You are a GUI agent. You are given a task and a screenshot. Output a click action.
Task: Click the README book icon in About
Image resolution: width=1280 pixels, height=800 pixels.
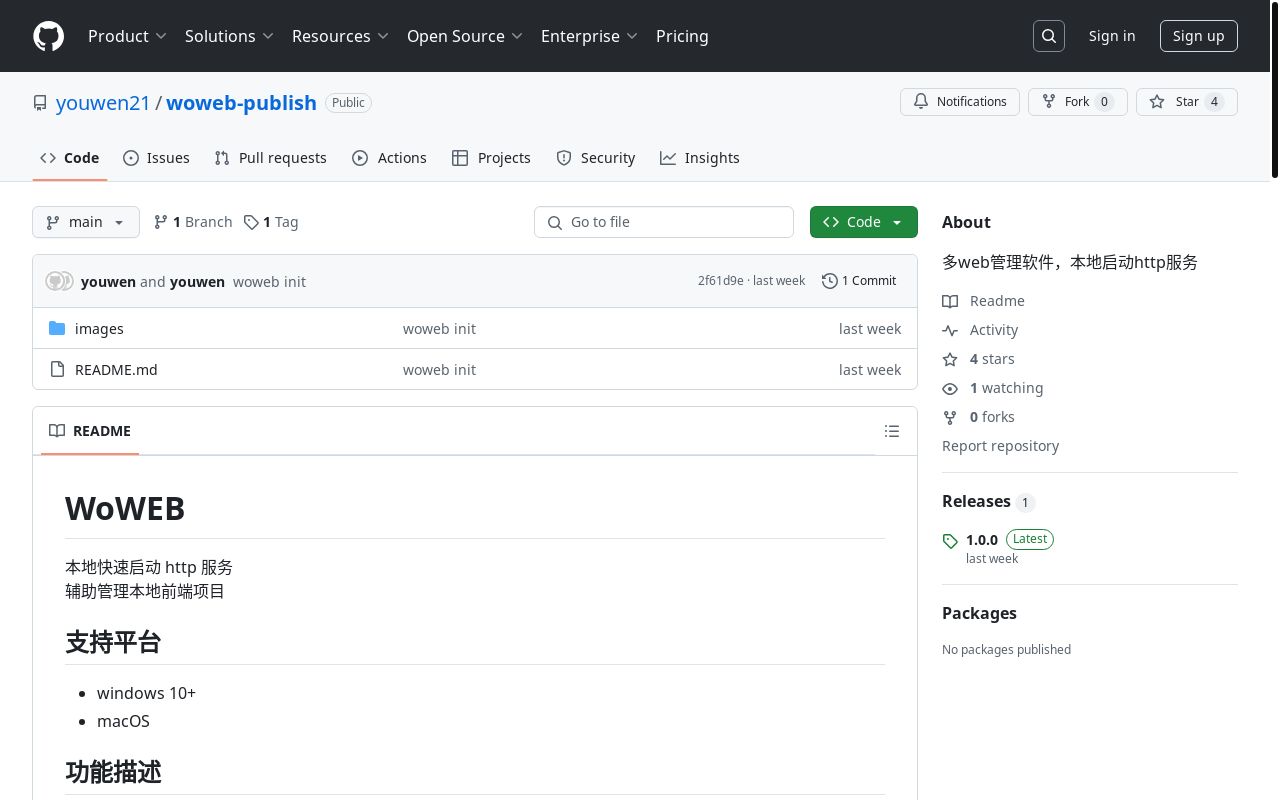point(950,301)
